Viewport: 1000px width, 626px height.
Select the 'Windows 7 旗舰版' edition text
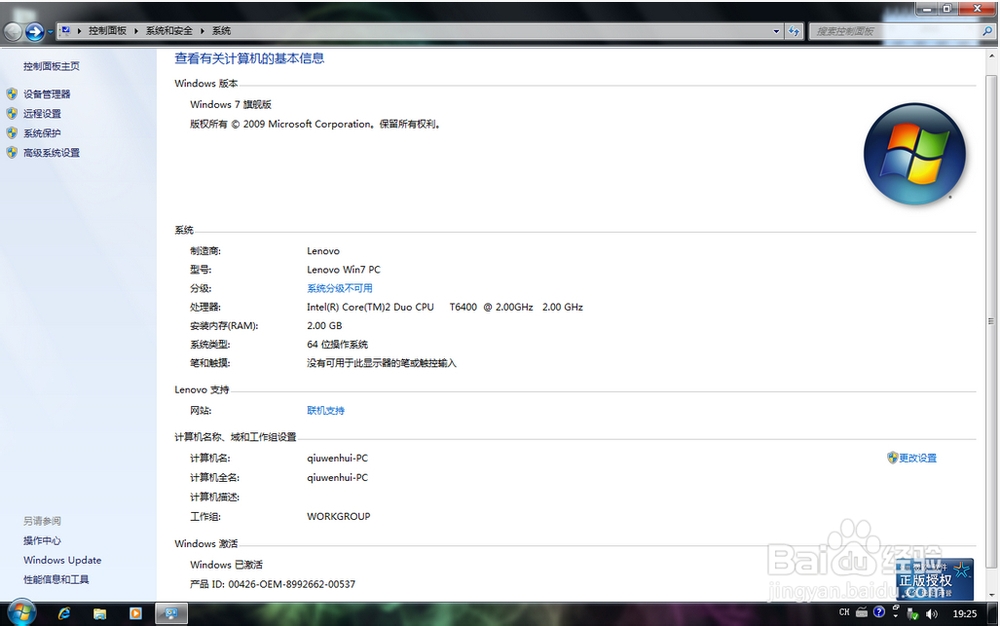click(x=231, y=105)
